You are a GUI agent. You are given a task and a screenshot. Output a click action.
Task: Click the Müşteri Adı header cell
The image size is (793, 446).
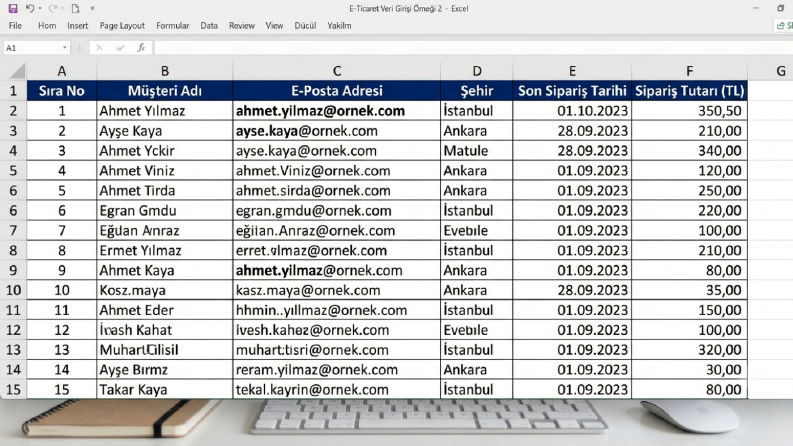[165, 91]
